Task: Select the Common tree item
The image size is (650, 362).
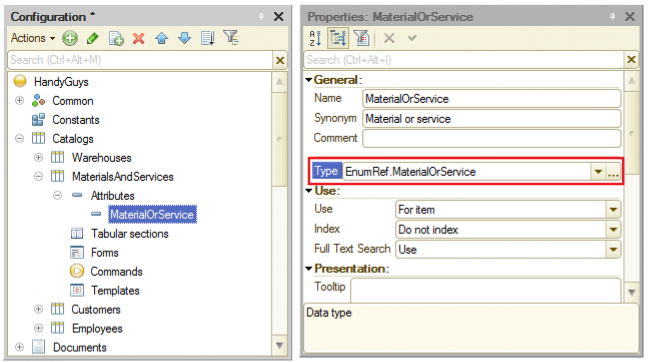Action: click(x=73, y=101)
